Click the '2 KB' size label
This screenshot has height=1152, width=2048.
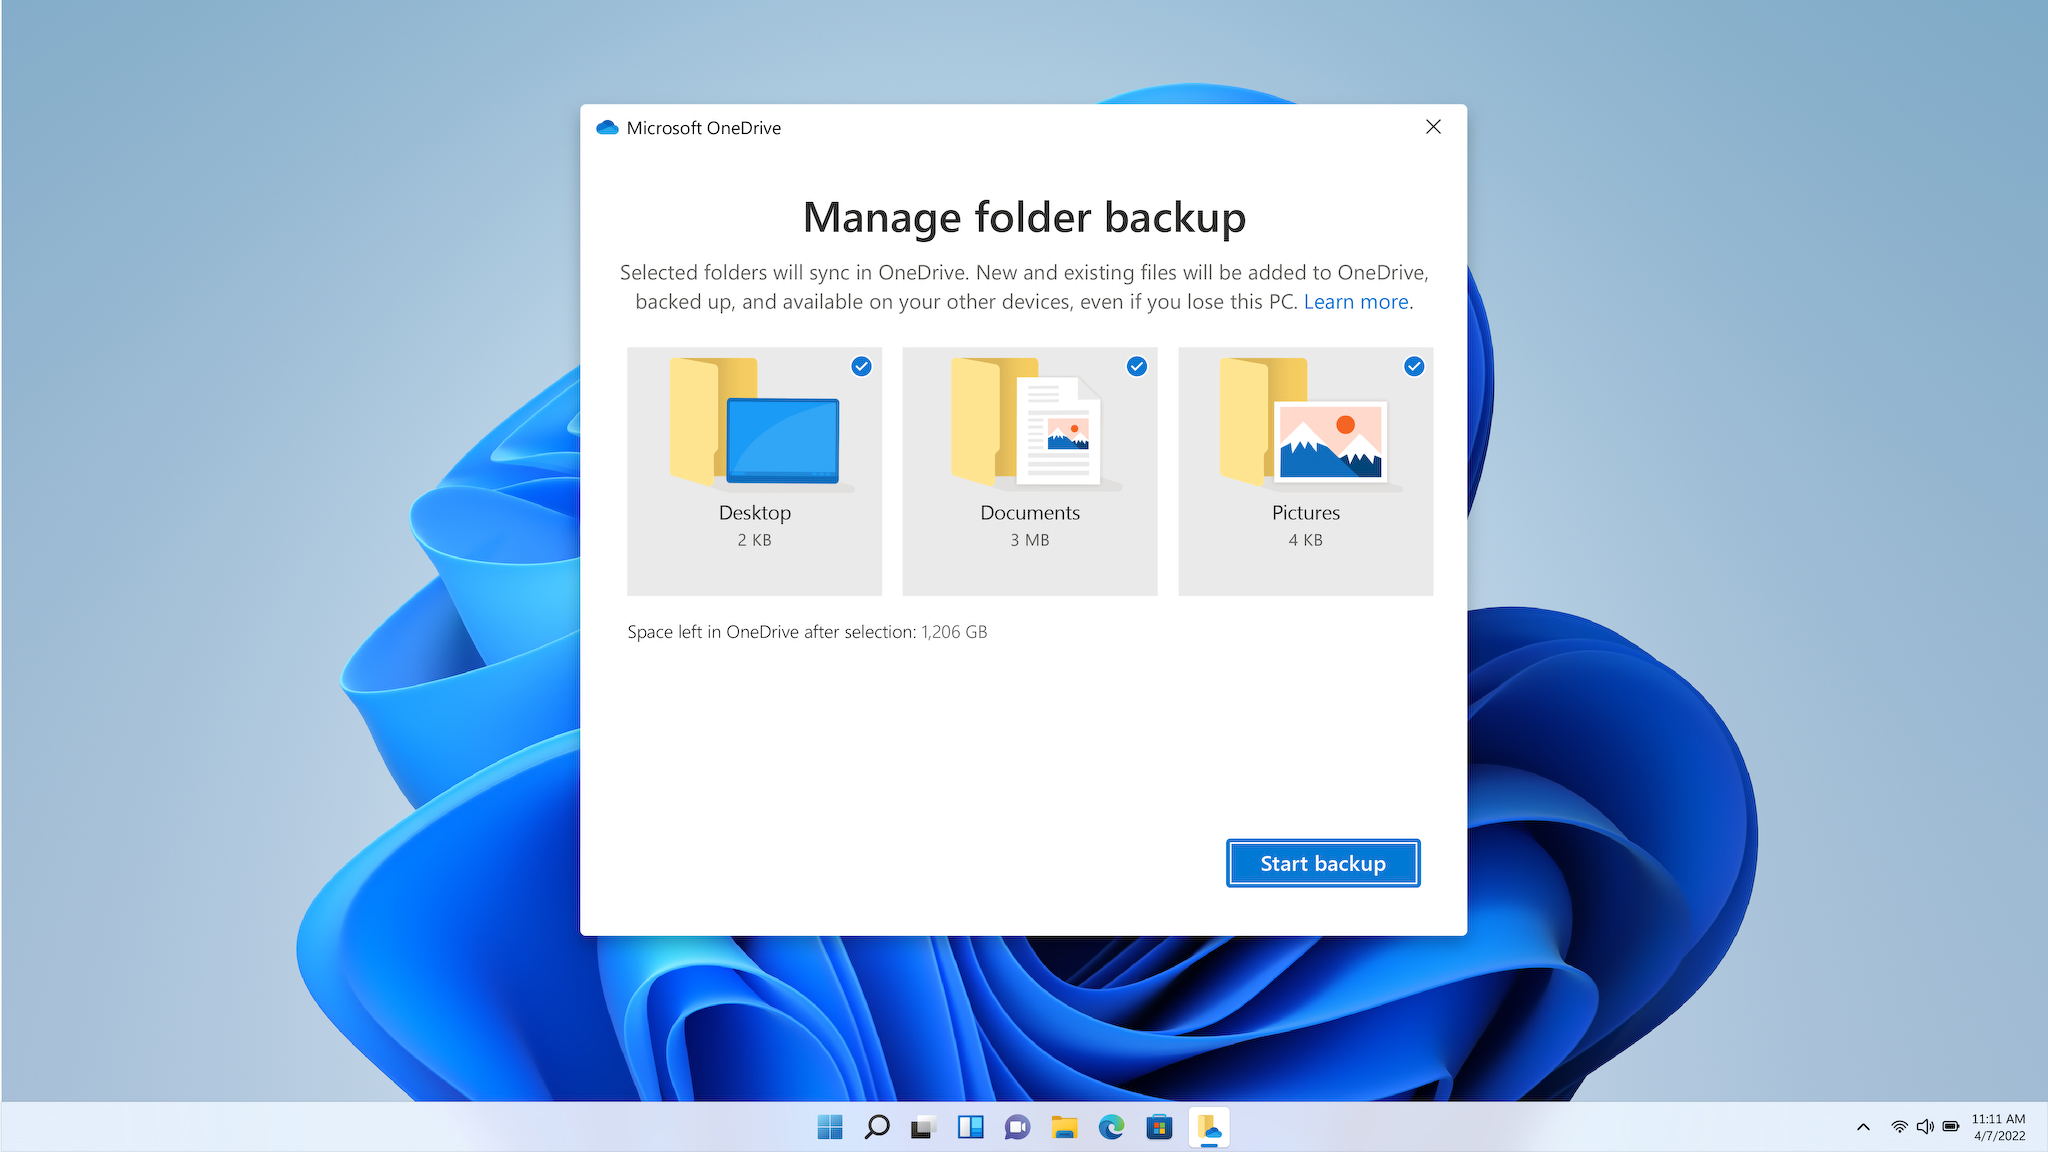(755, 540)
